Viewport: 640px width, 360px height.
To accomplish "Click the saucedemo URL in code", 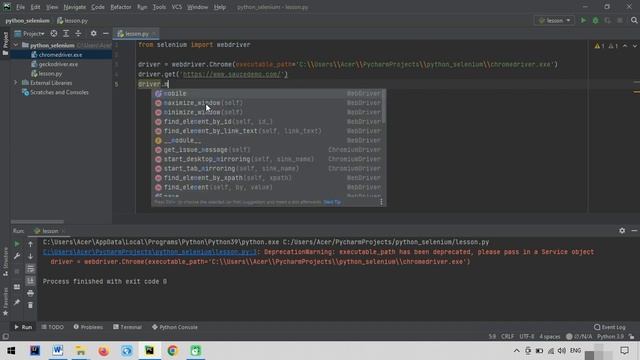I will click(233, 74).
